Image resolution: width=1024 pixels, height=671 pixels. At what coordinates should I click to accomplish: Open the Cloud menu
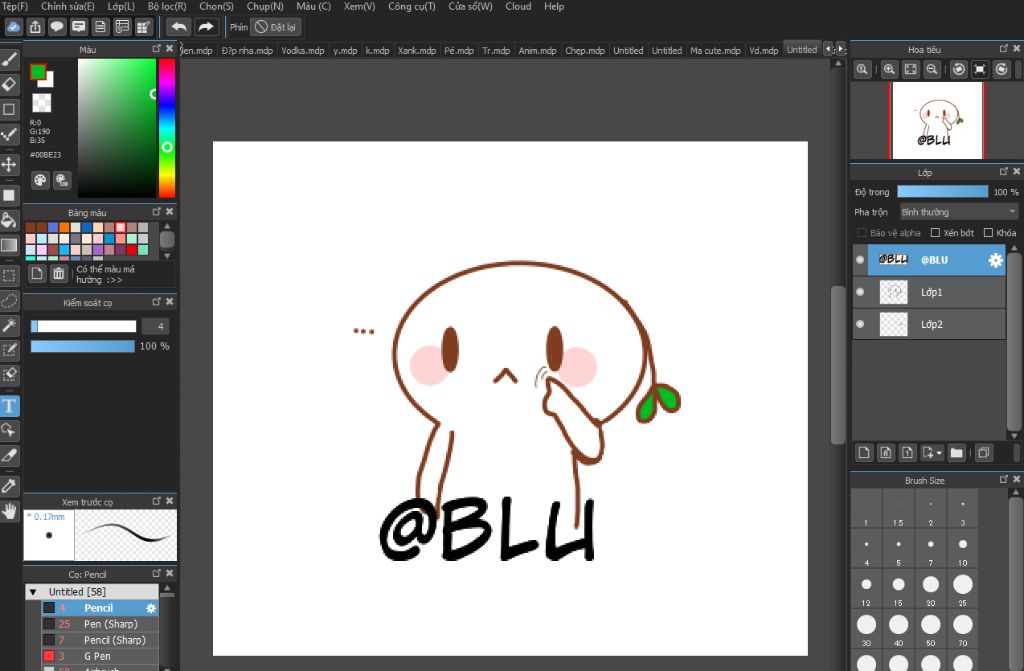(518, 7)
